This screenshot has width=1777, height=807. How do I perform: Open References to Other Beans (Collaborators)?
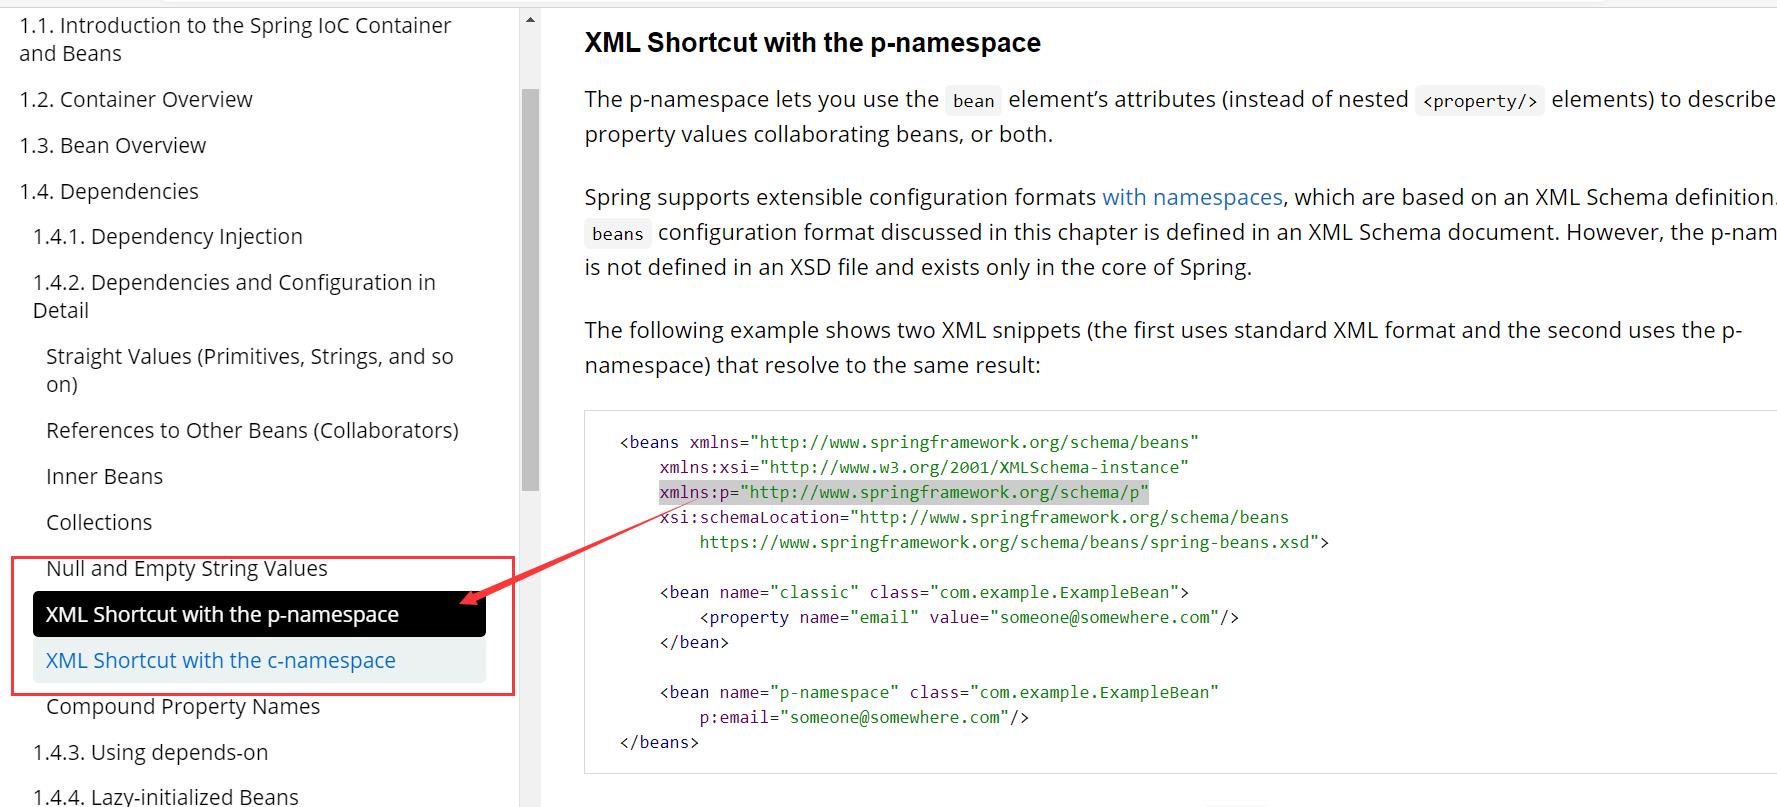pyautogui.click(x=252, y=430)
